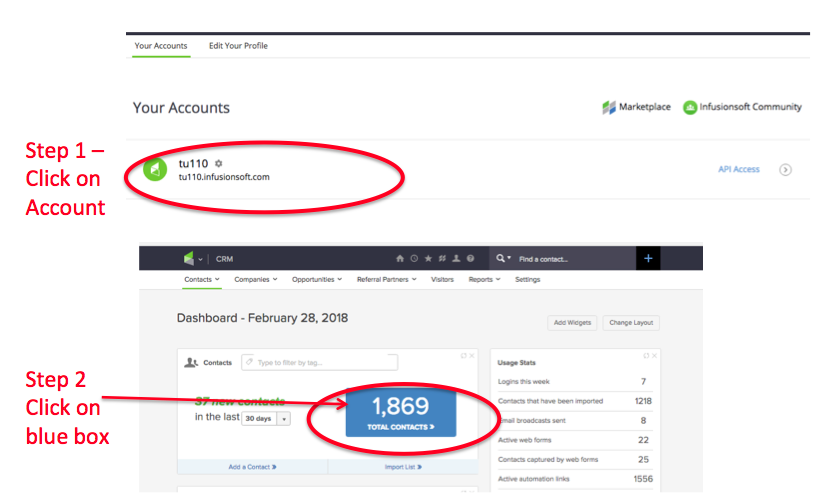Open the Opportunities menu dropdown

point(317,279)
